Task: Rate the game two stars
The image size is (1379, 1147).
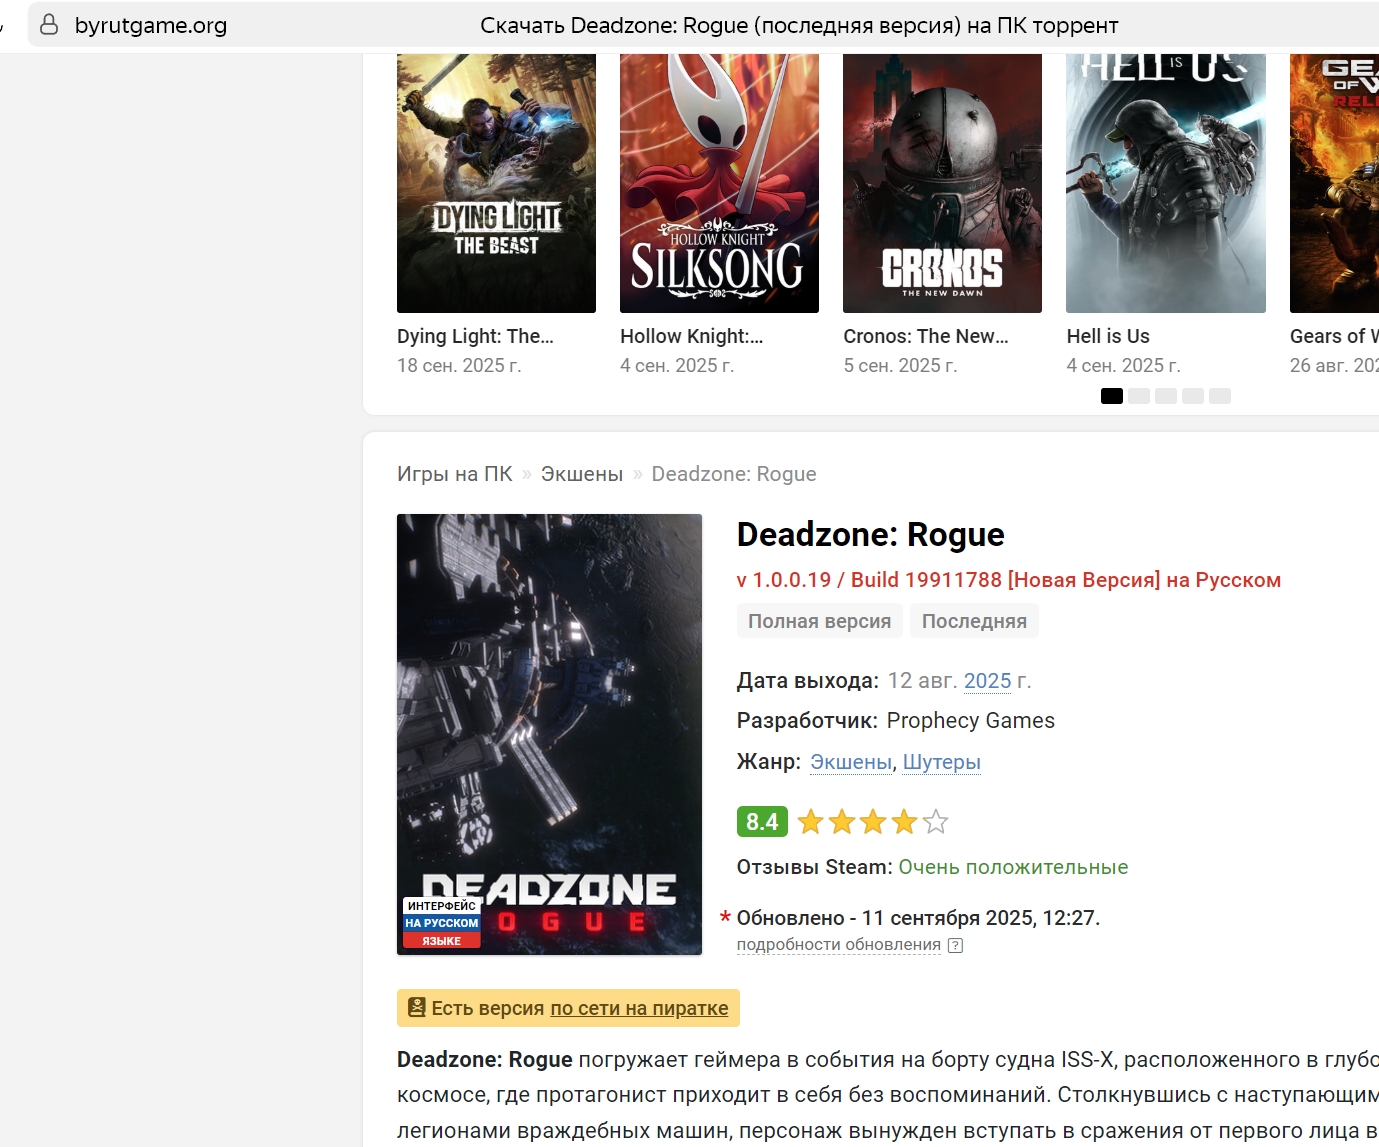Action: coord(842,822)
